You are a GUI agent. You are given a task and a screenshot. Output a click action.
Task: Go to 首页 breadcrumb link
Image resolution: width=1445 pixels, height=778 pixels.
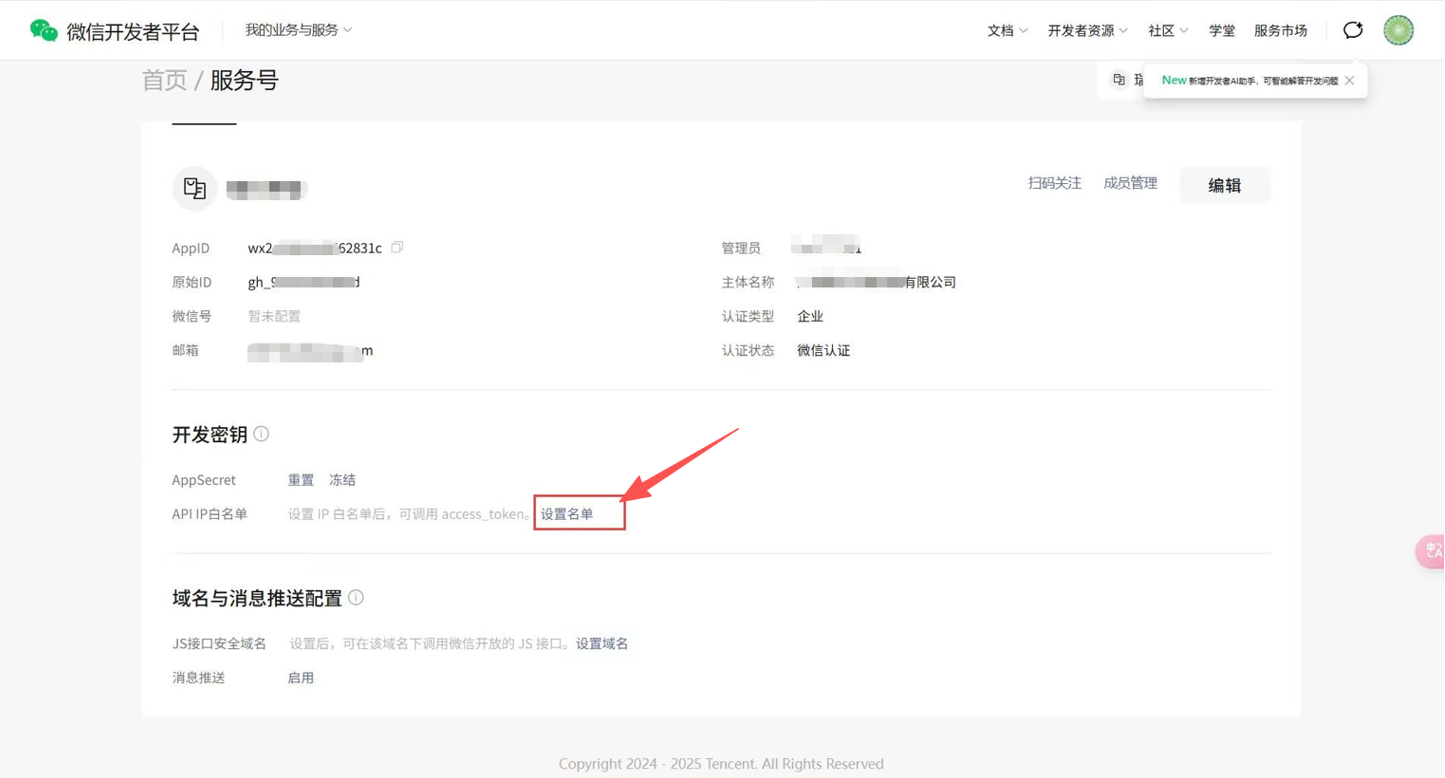164,80
